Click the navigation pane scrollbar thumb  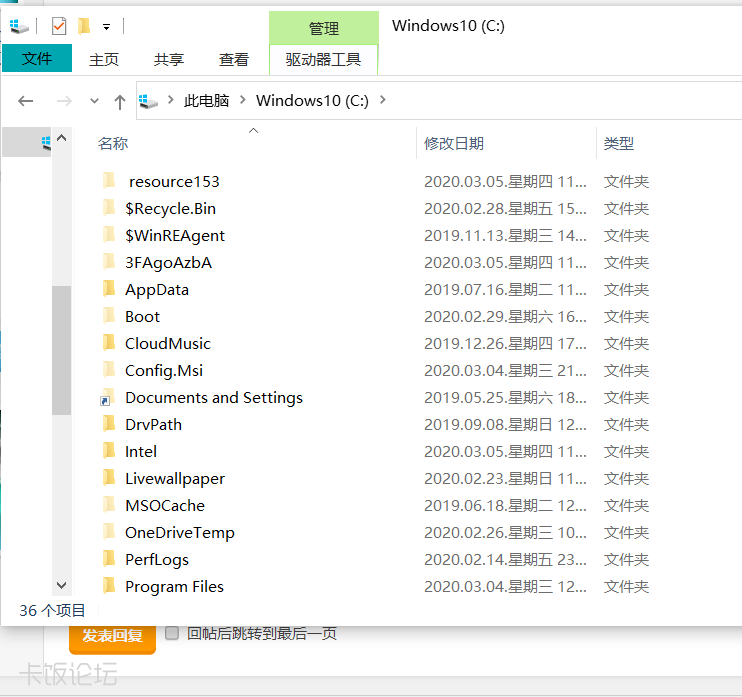tap(62, 350)
